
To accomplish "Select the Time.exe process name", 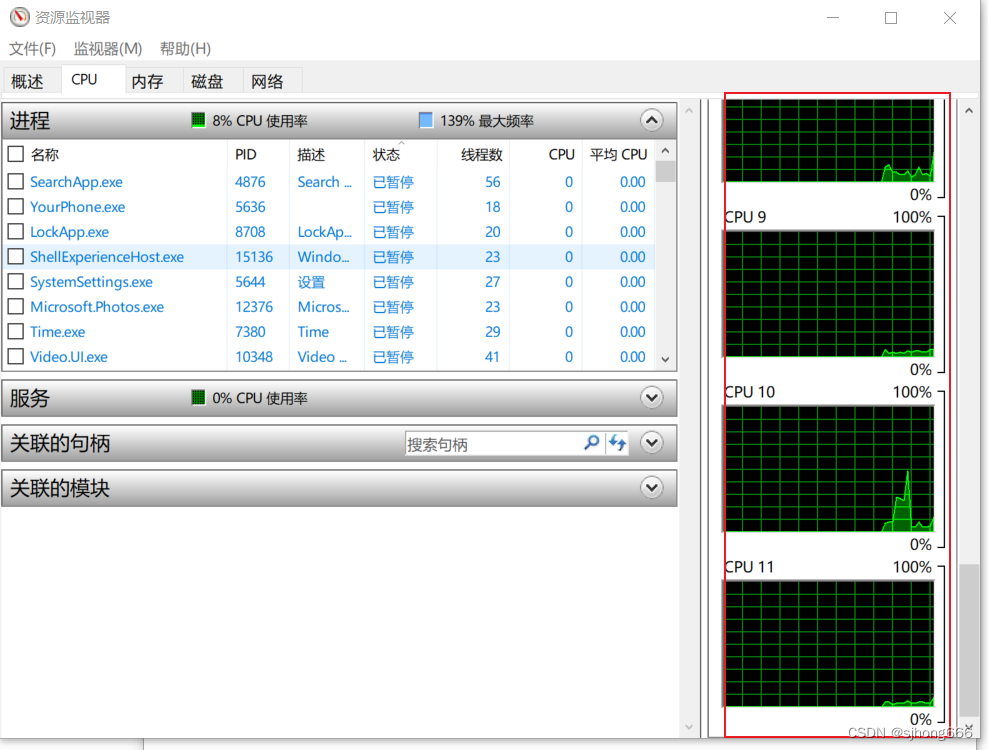I will [57, 332].
